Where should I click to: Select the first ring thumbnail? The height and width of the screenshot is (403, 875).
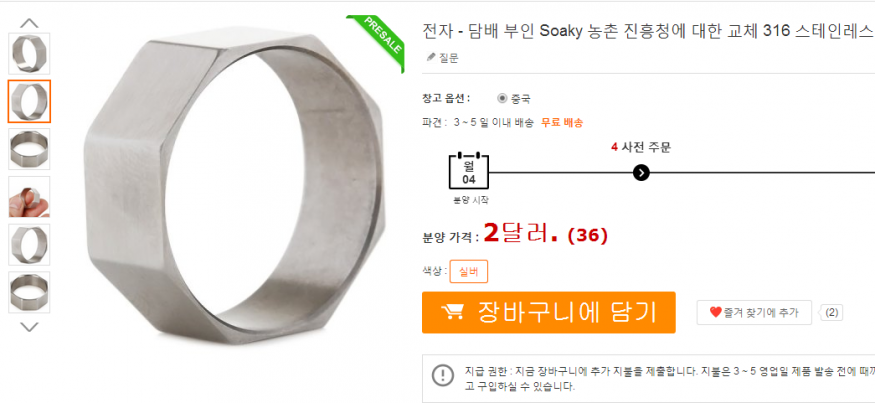point(29,54)
